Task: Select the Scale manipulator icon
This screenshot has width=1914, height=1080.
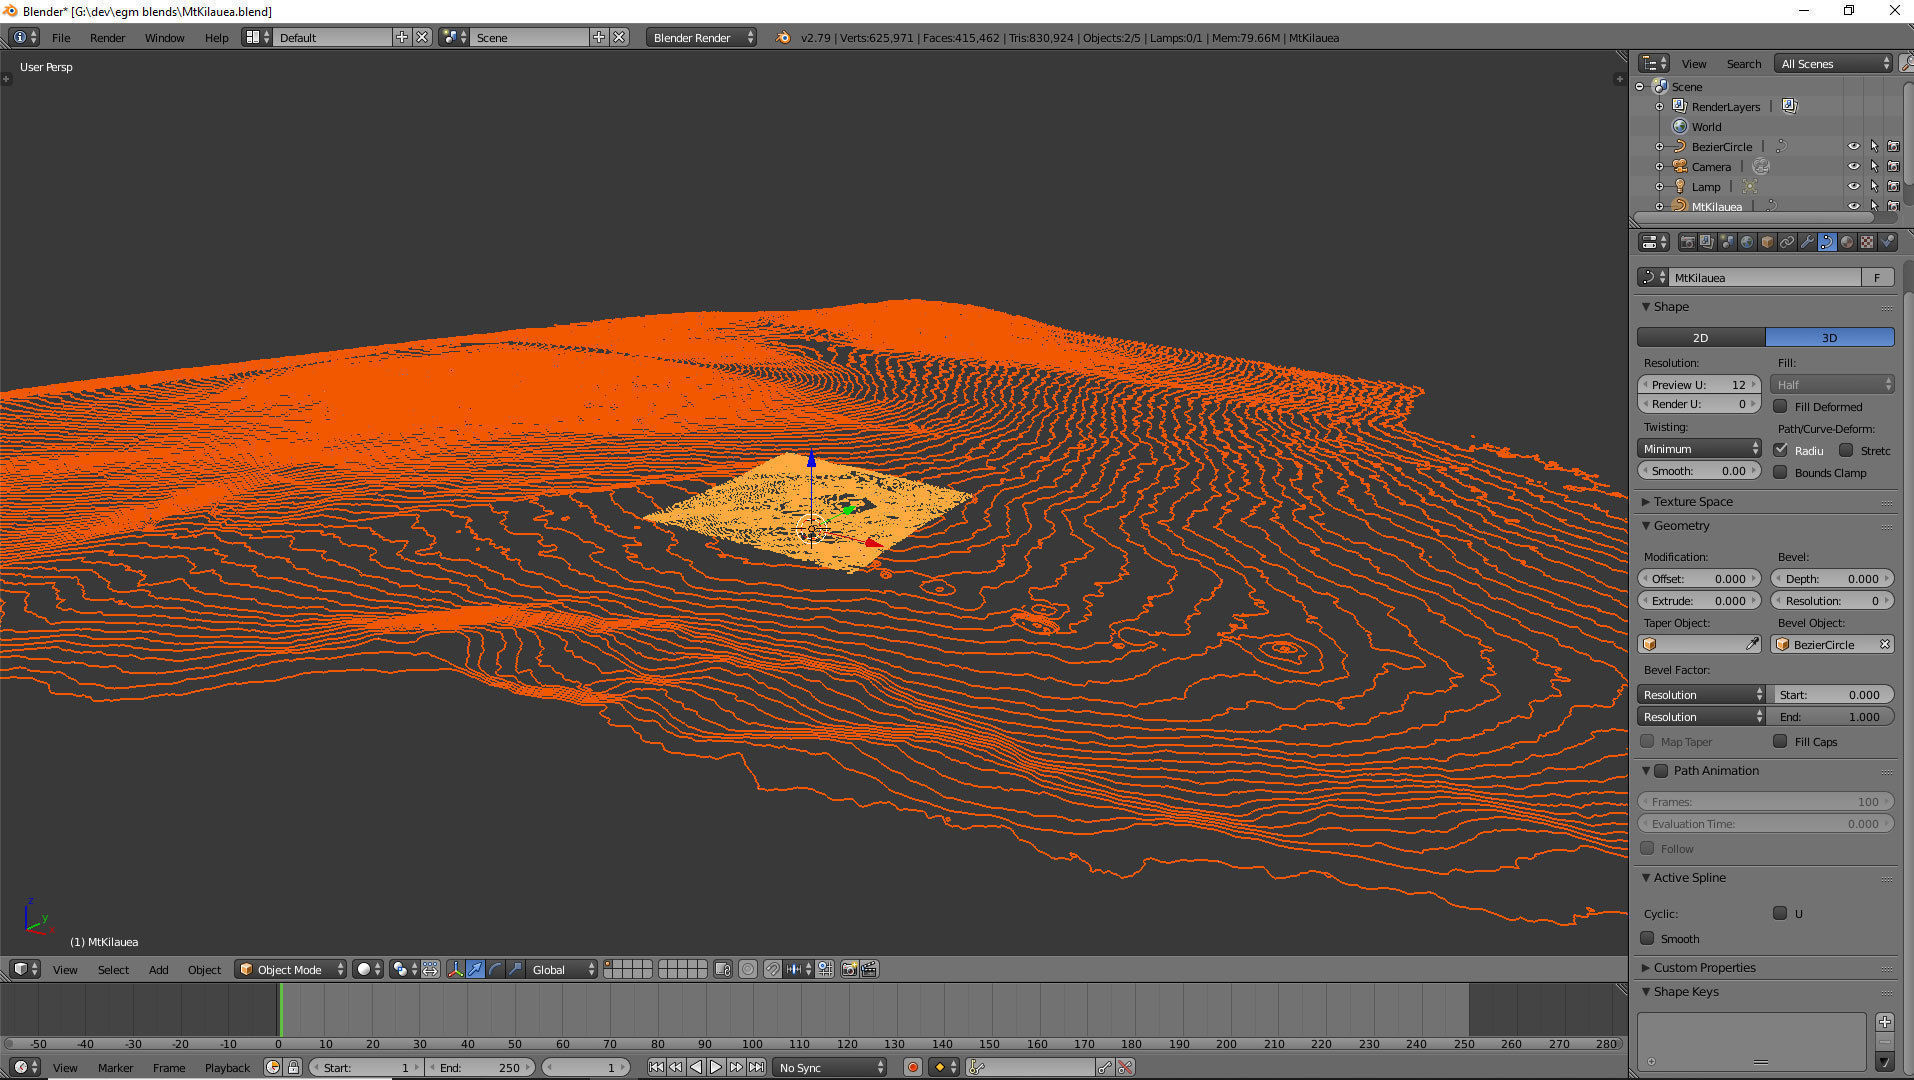Action: coord(516,969)
